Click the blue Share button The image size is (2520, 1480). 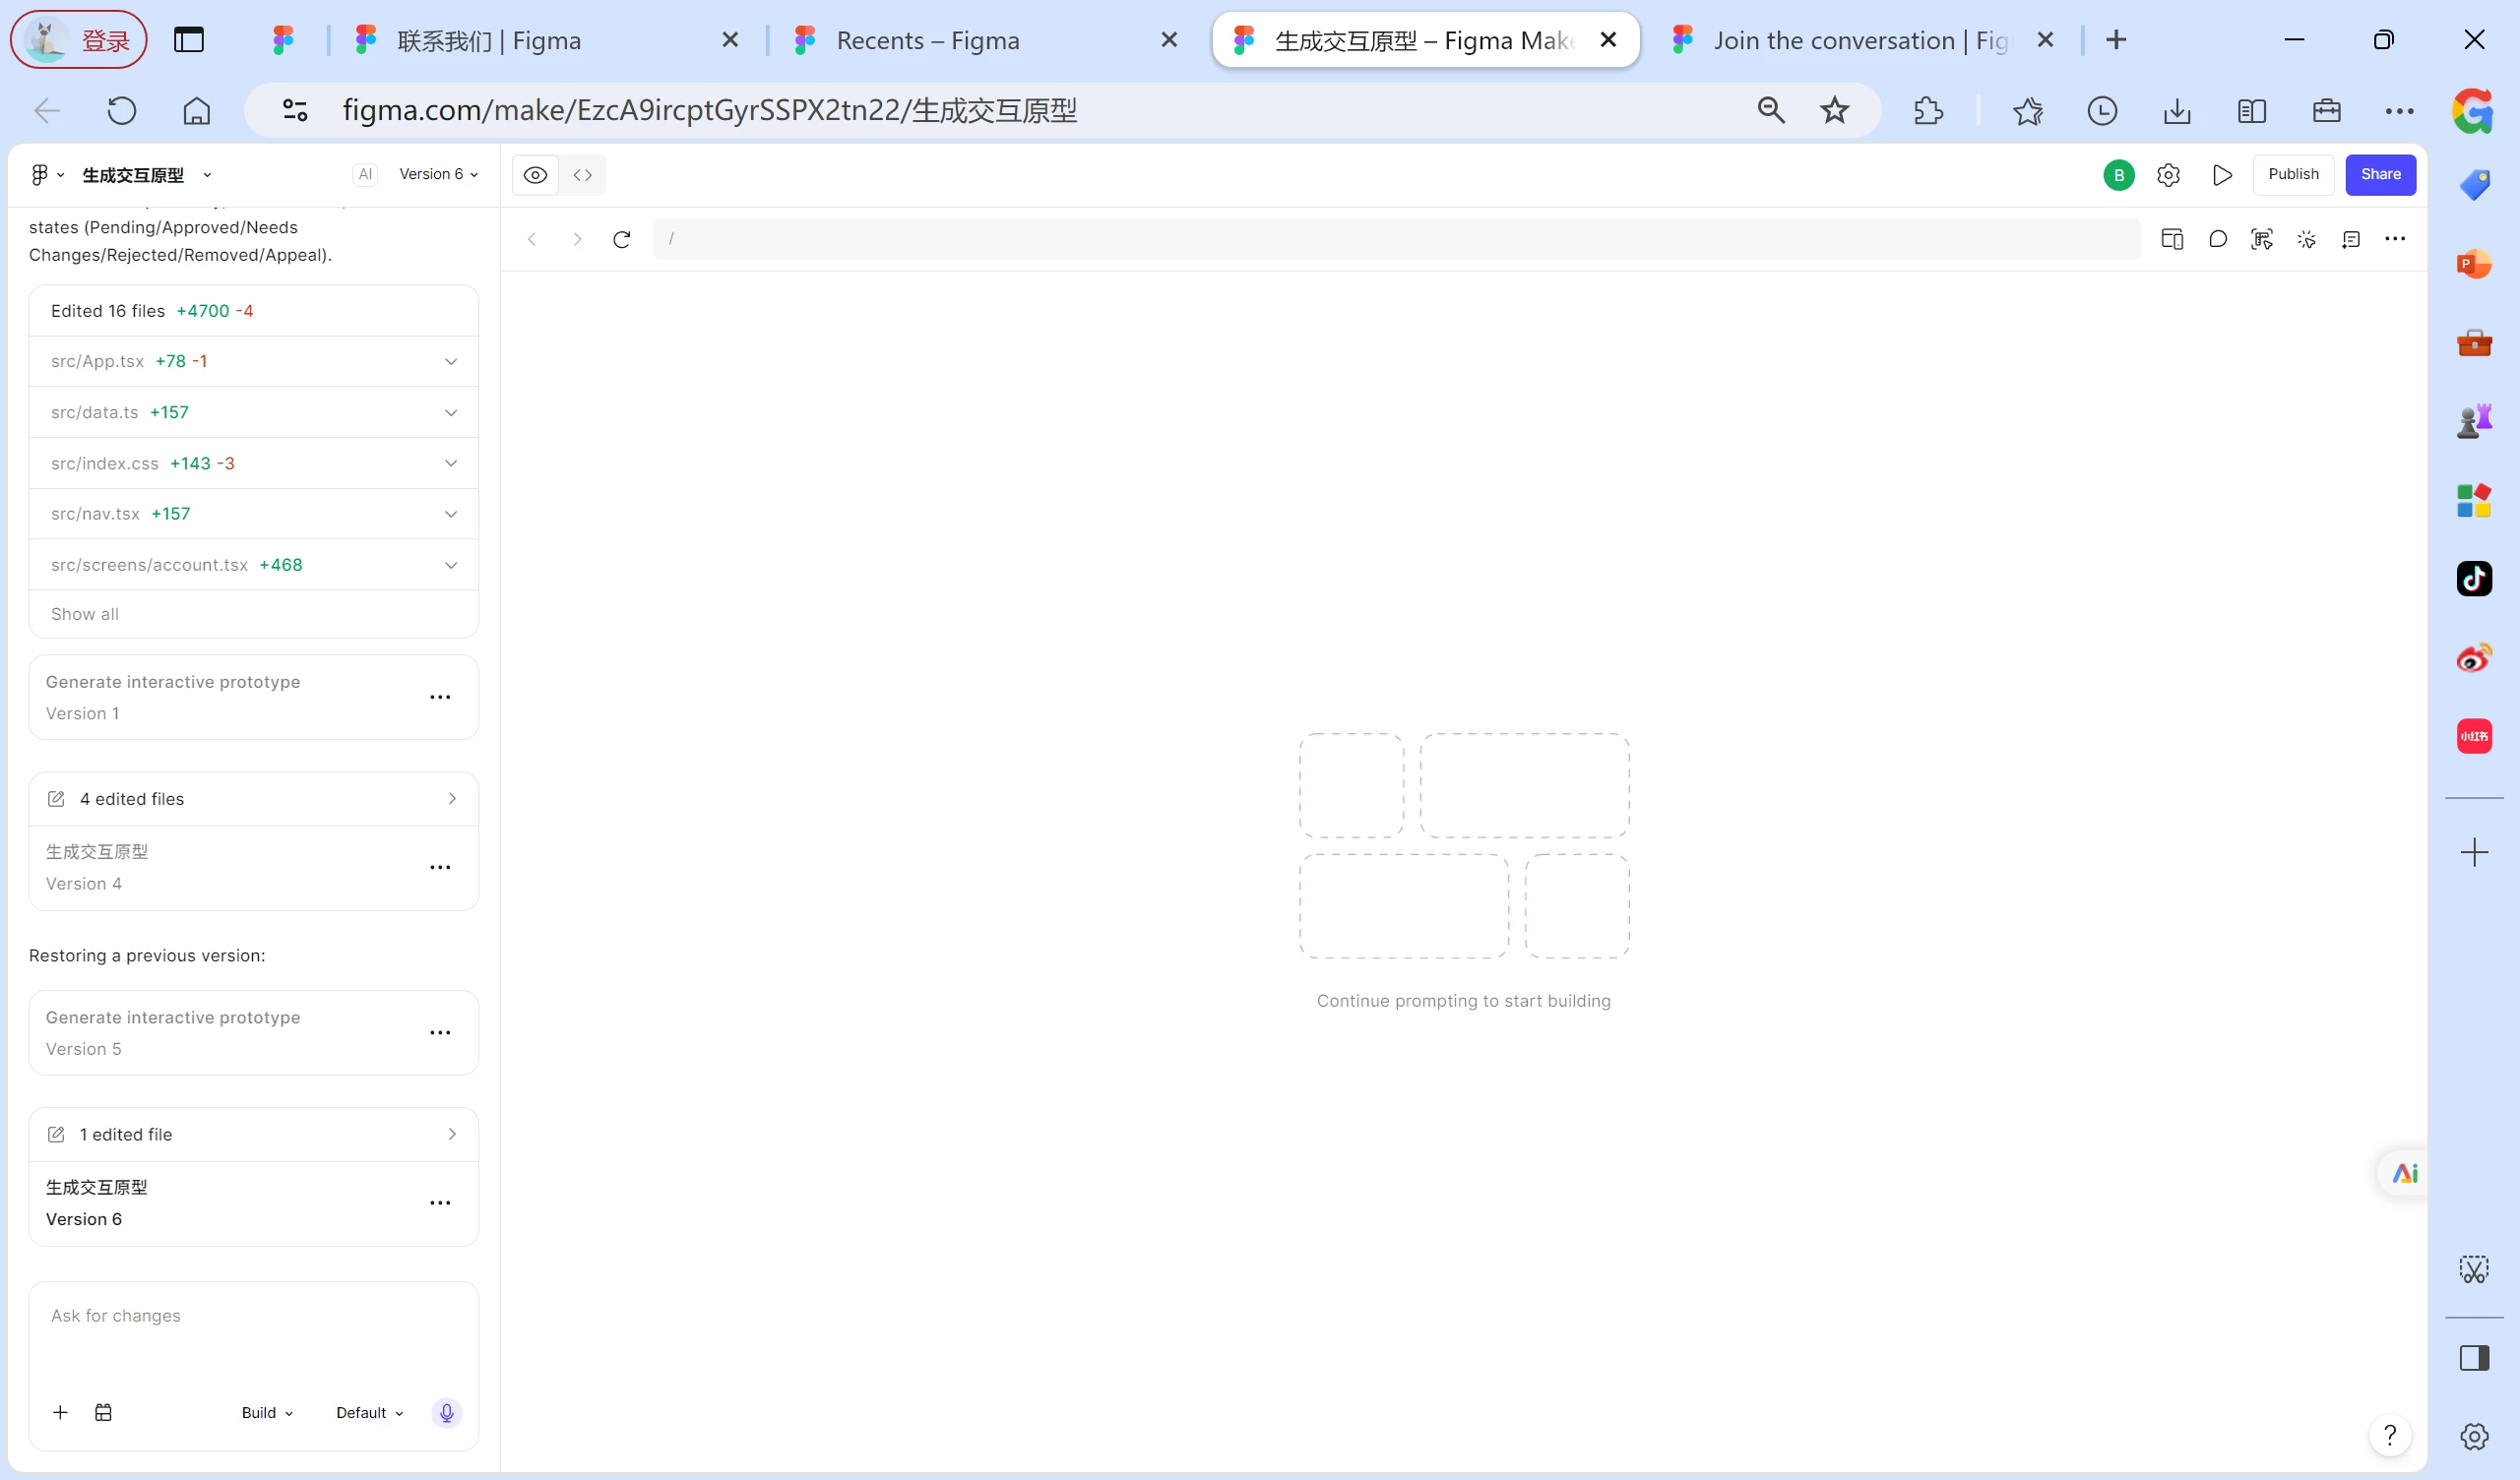click(2381, 174)
